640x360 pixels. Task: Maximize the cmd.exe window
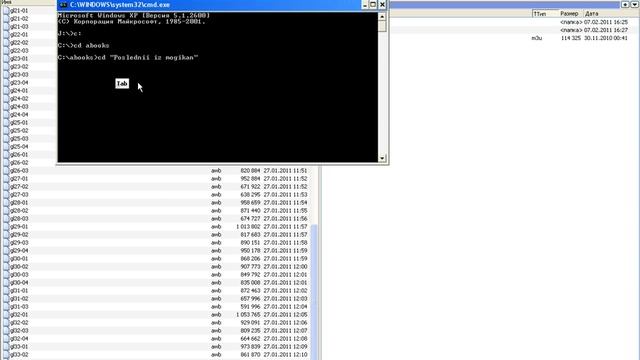coord(373,5)
